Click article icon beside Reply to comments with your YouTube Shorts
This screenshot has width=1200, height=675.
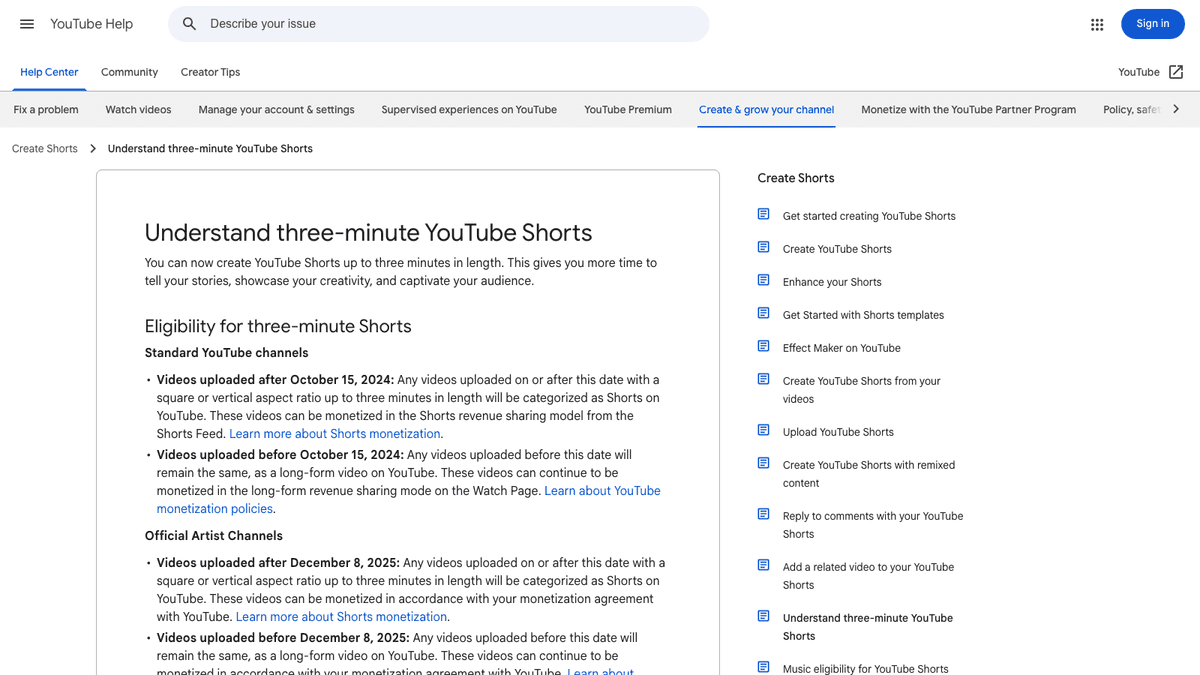pyautogui.click(x=764, y=514)
